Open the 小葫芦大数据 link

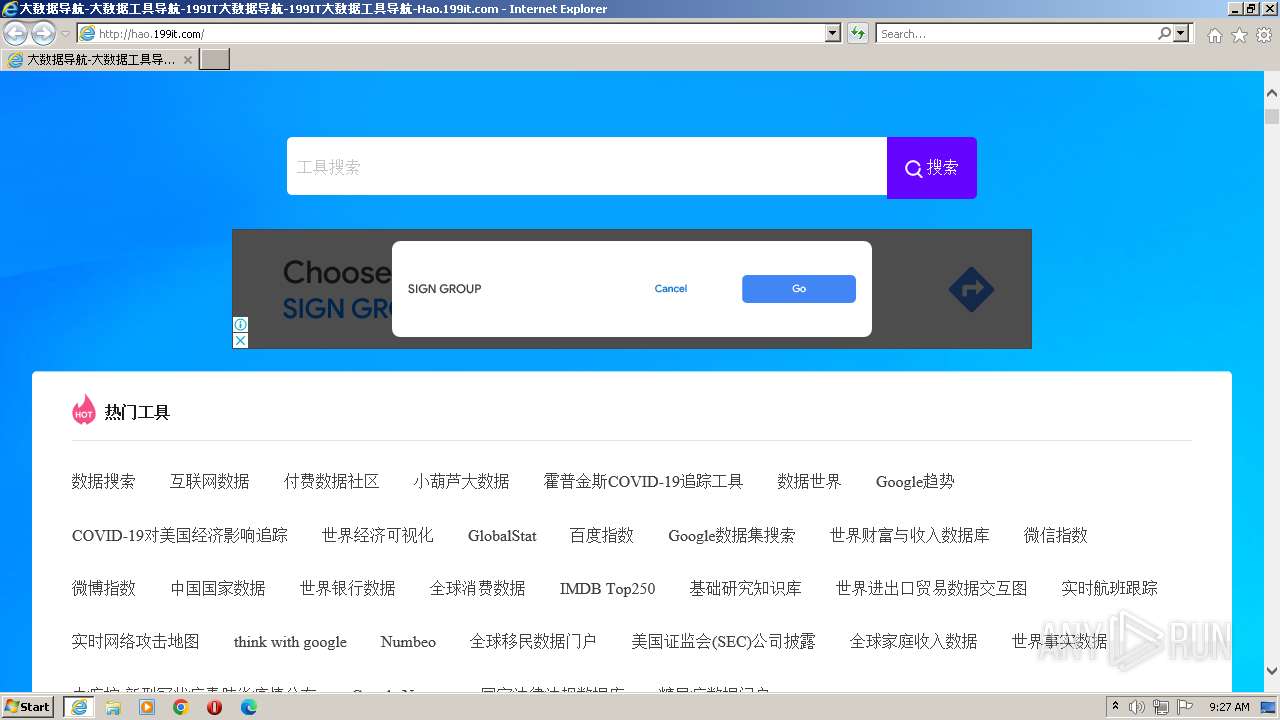[x=462, y=482]
